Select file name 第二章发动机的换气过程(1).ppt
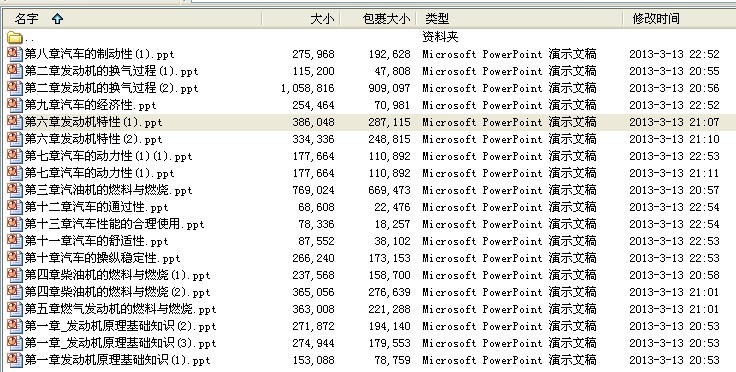The height and width of the screenshot is (372, 736). click(x=112, y=71)
